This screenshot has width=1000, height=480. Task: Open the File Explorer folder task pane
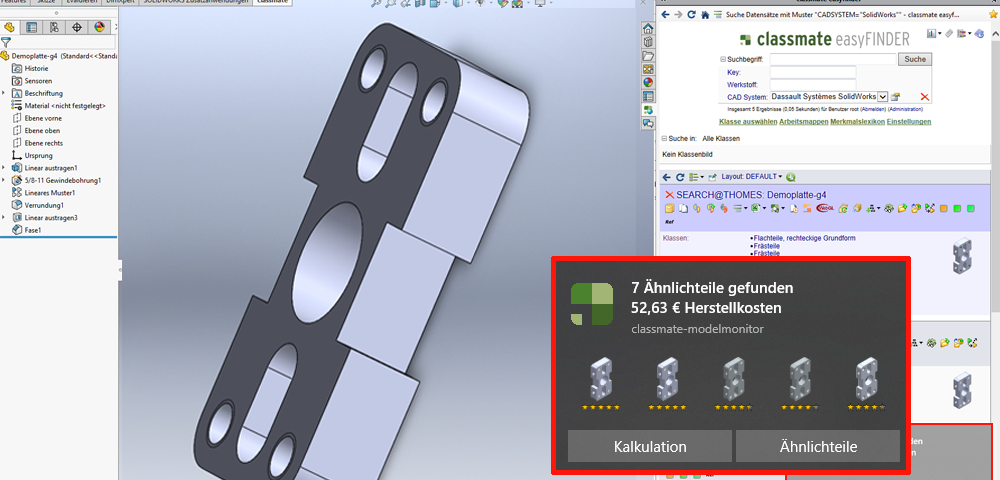648,55
